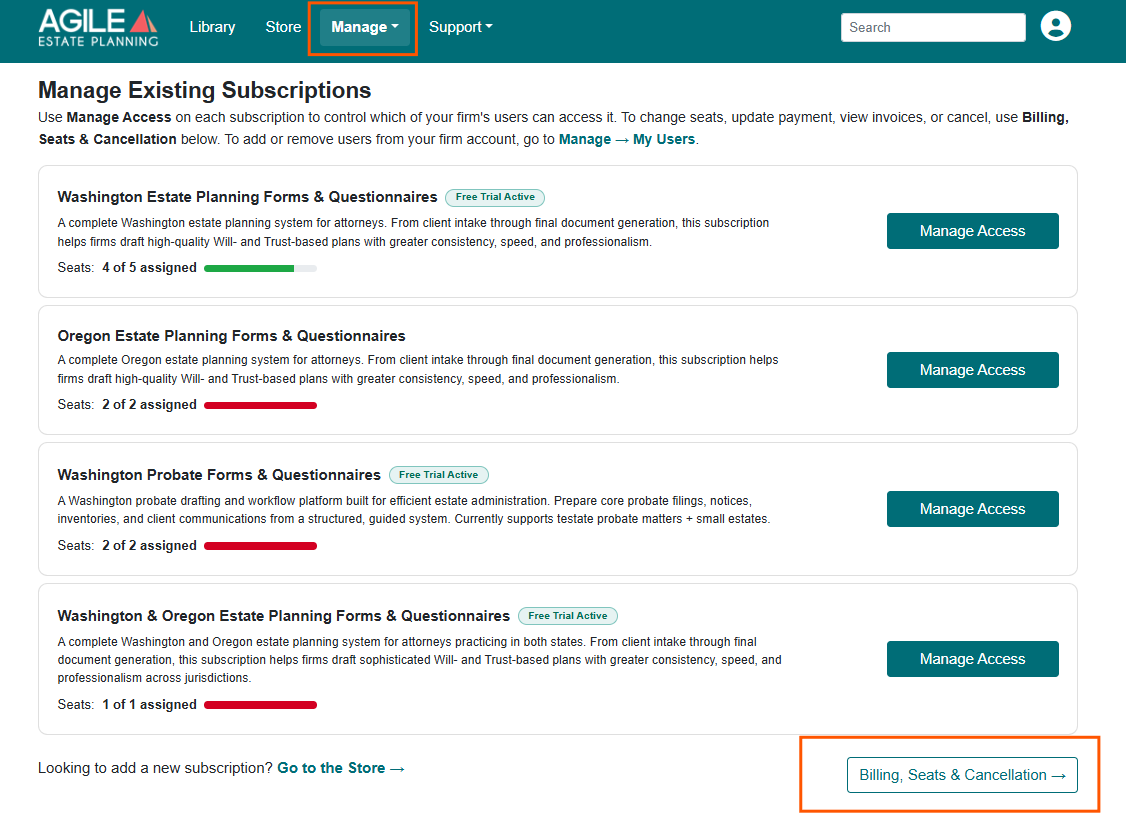Manage Access for Washington Estate Planning Forms
The height and width of the screenshot is (818, 1126).
(x=972, y=231)
